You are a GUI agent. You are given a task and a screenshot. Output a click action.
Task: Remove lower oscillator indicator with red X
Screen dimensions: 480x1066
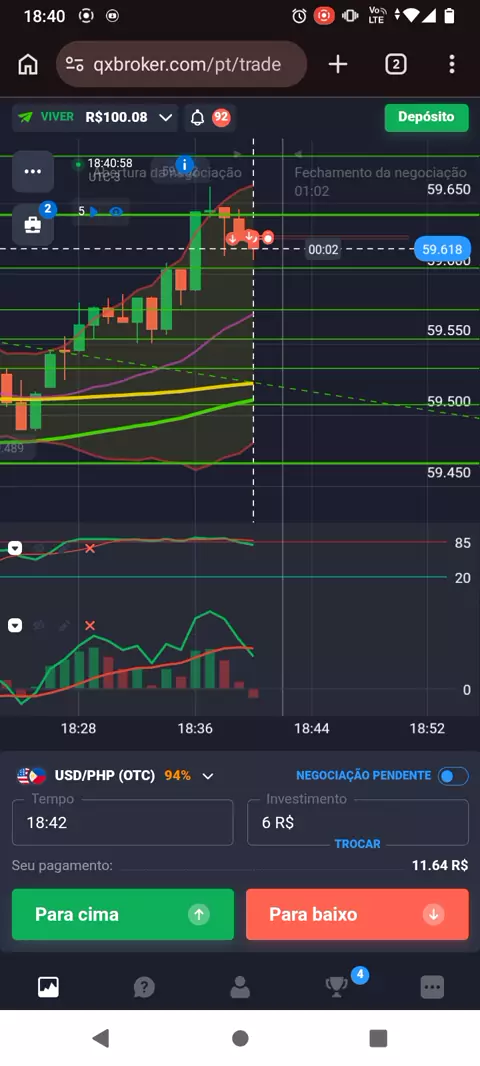90,625
